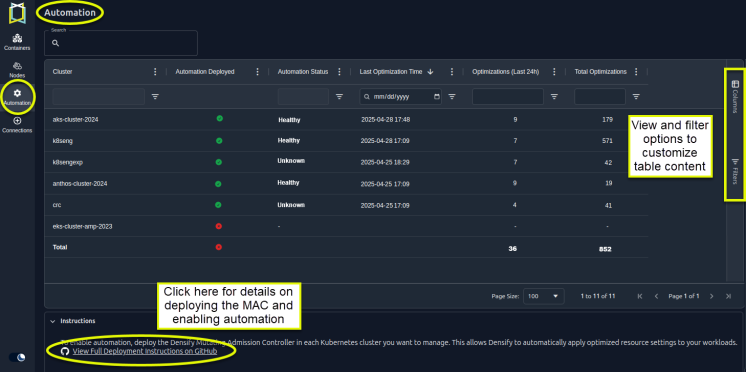This screenshot has height=372, width=746.
Task: Open Connections from the sidebar
Action: [17, 125]
